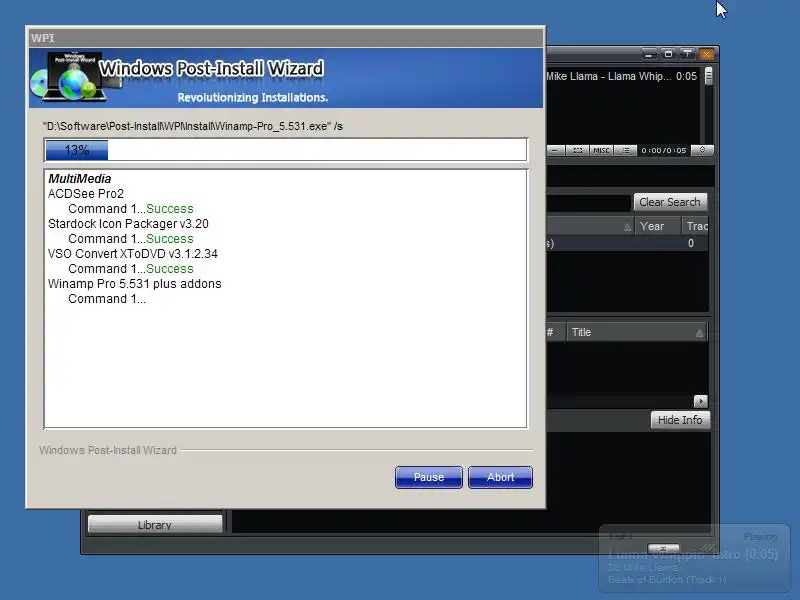Click Winamp playlist time display 0:00/0:05
800x600 pixels.
(x=664, y=151)
